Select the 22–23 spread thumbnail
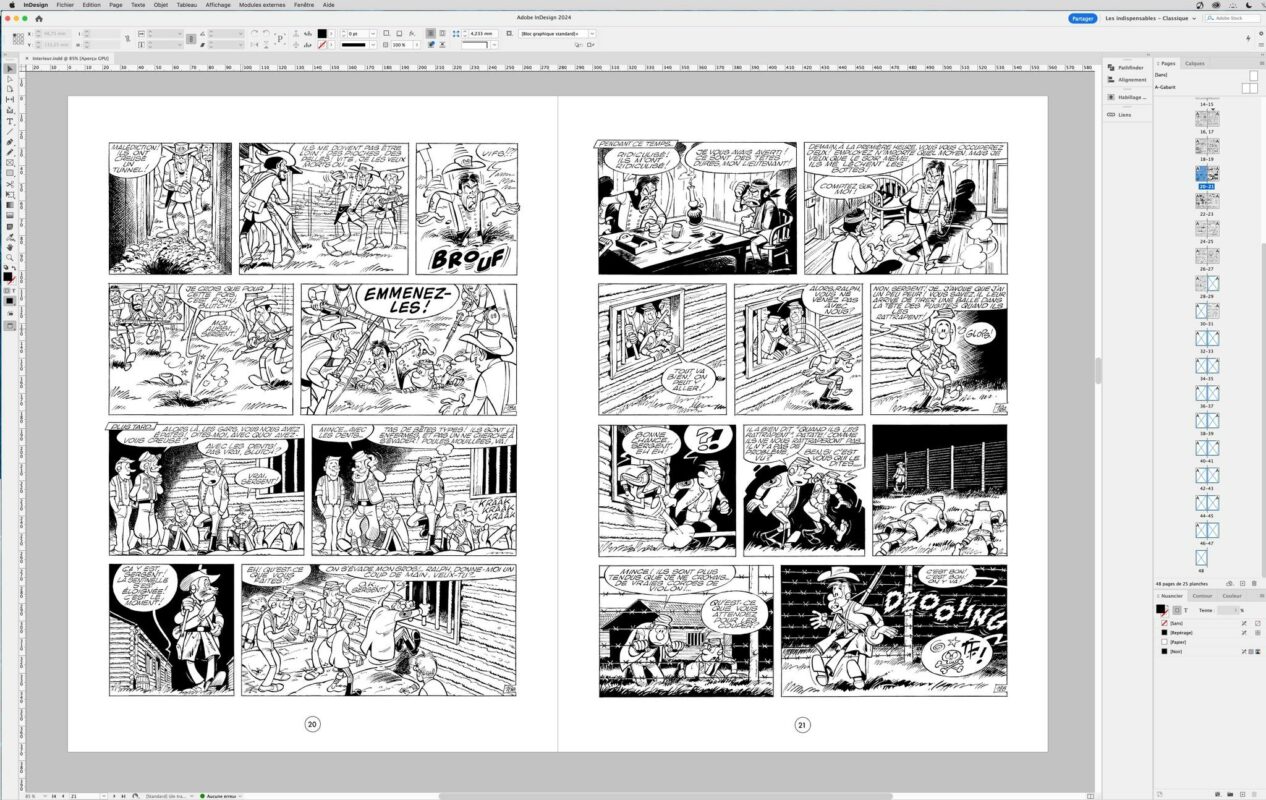This screenshot has height=800, width=1266. 1207,200
